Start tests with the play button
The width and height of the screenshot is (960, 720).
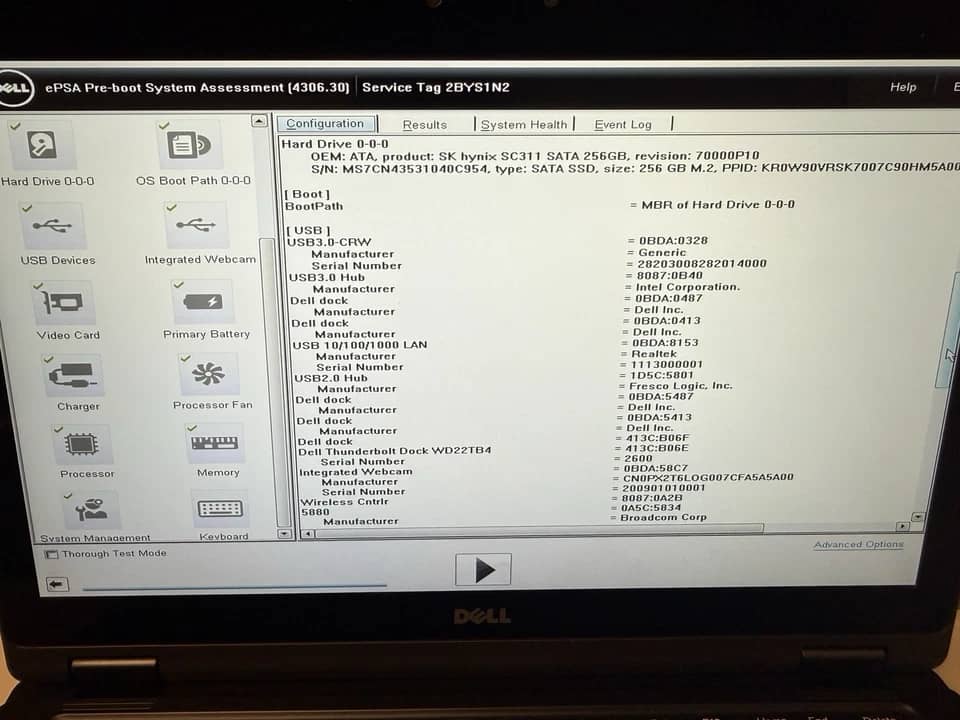click(483, 570)
